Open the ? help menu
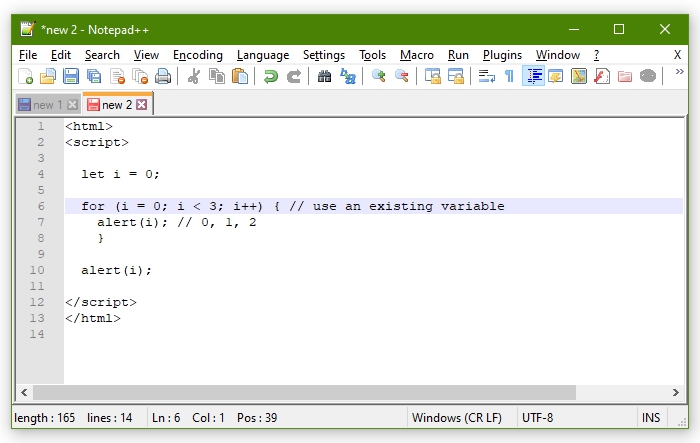 596,55
